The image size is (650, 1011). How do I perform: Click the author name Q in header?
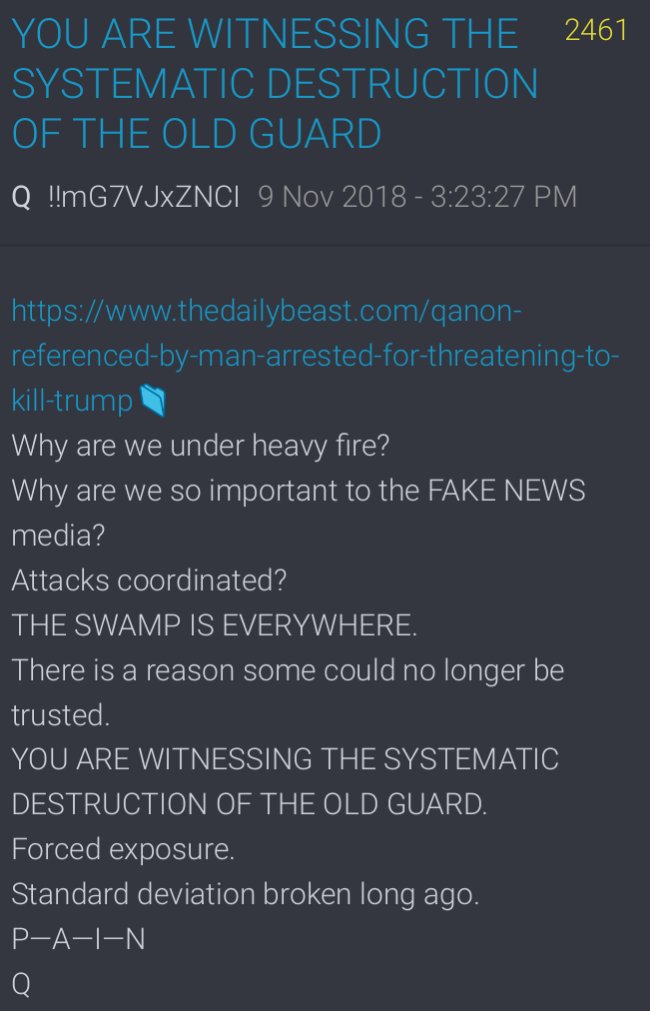pyautogui.click(x=22, y=197)
